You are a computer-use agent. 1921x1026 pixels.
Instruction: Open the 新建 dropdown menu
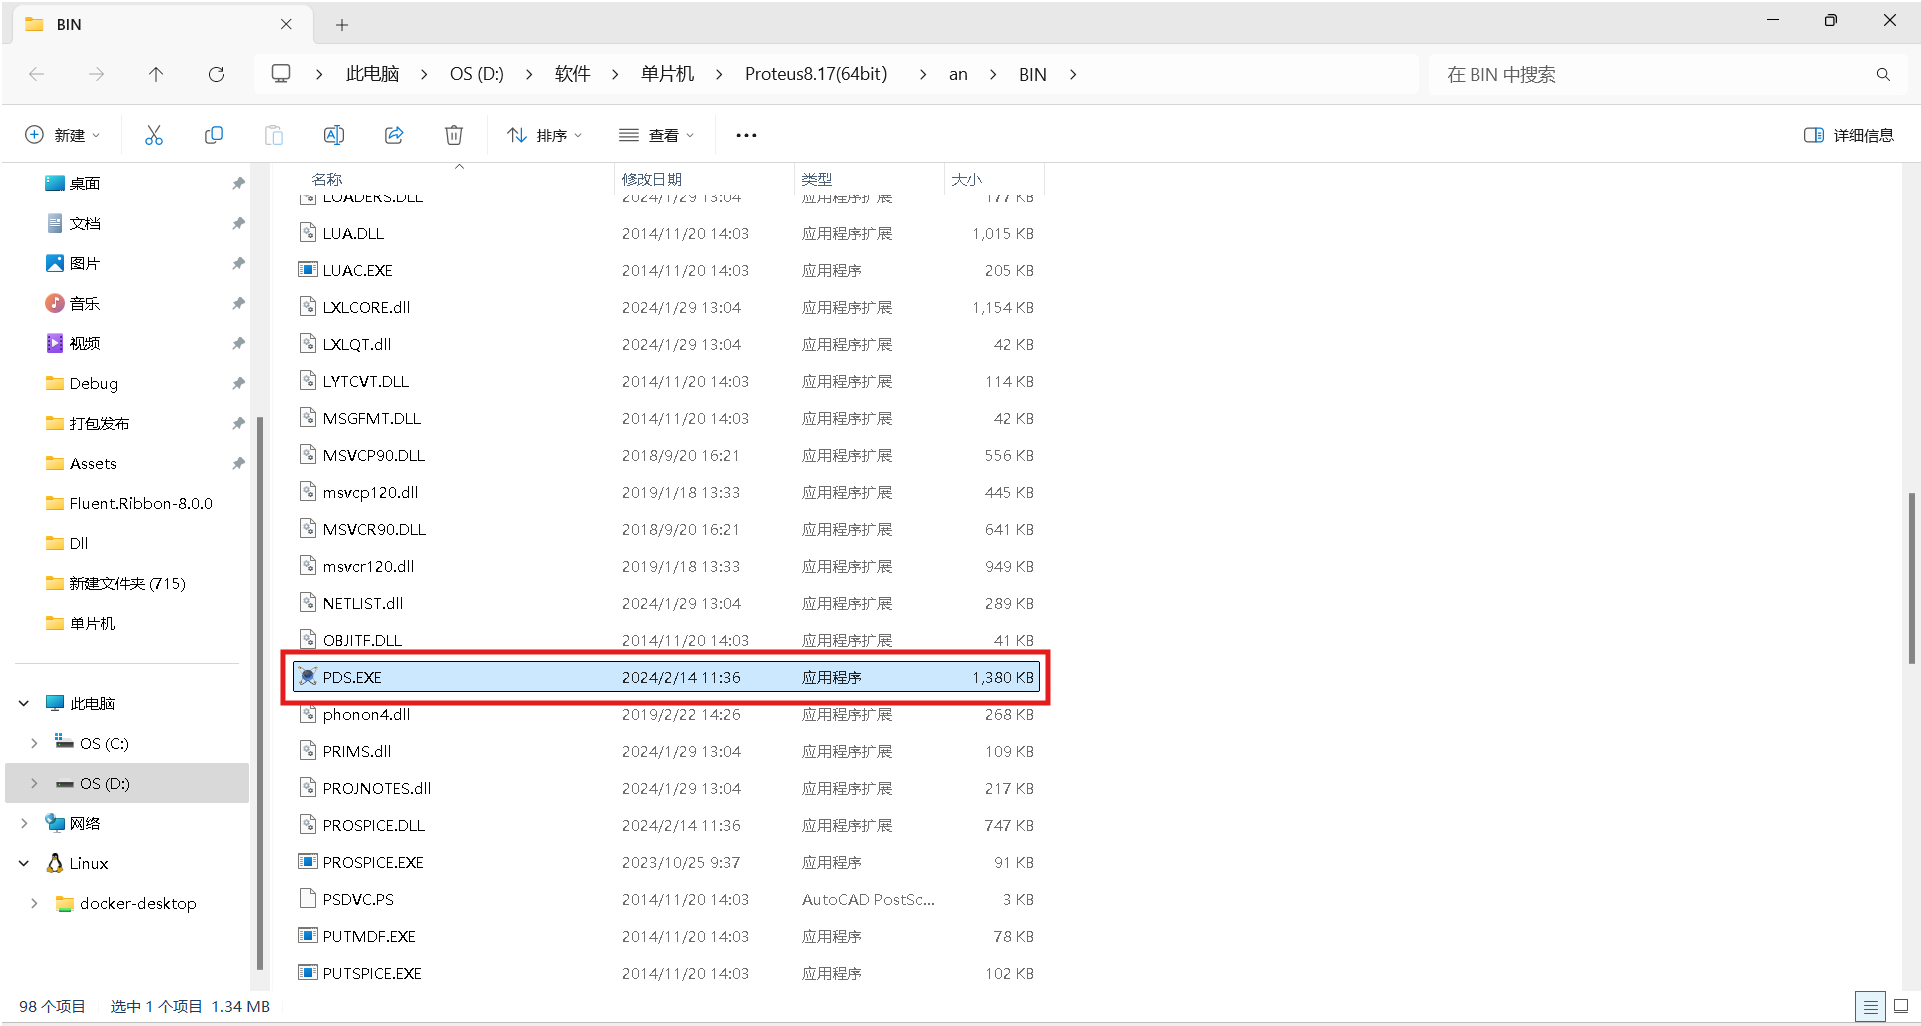tap(62, 134)
